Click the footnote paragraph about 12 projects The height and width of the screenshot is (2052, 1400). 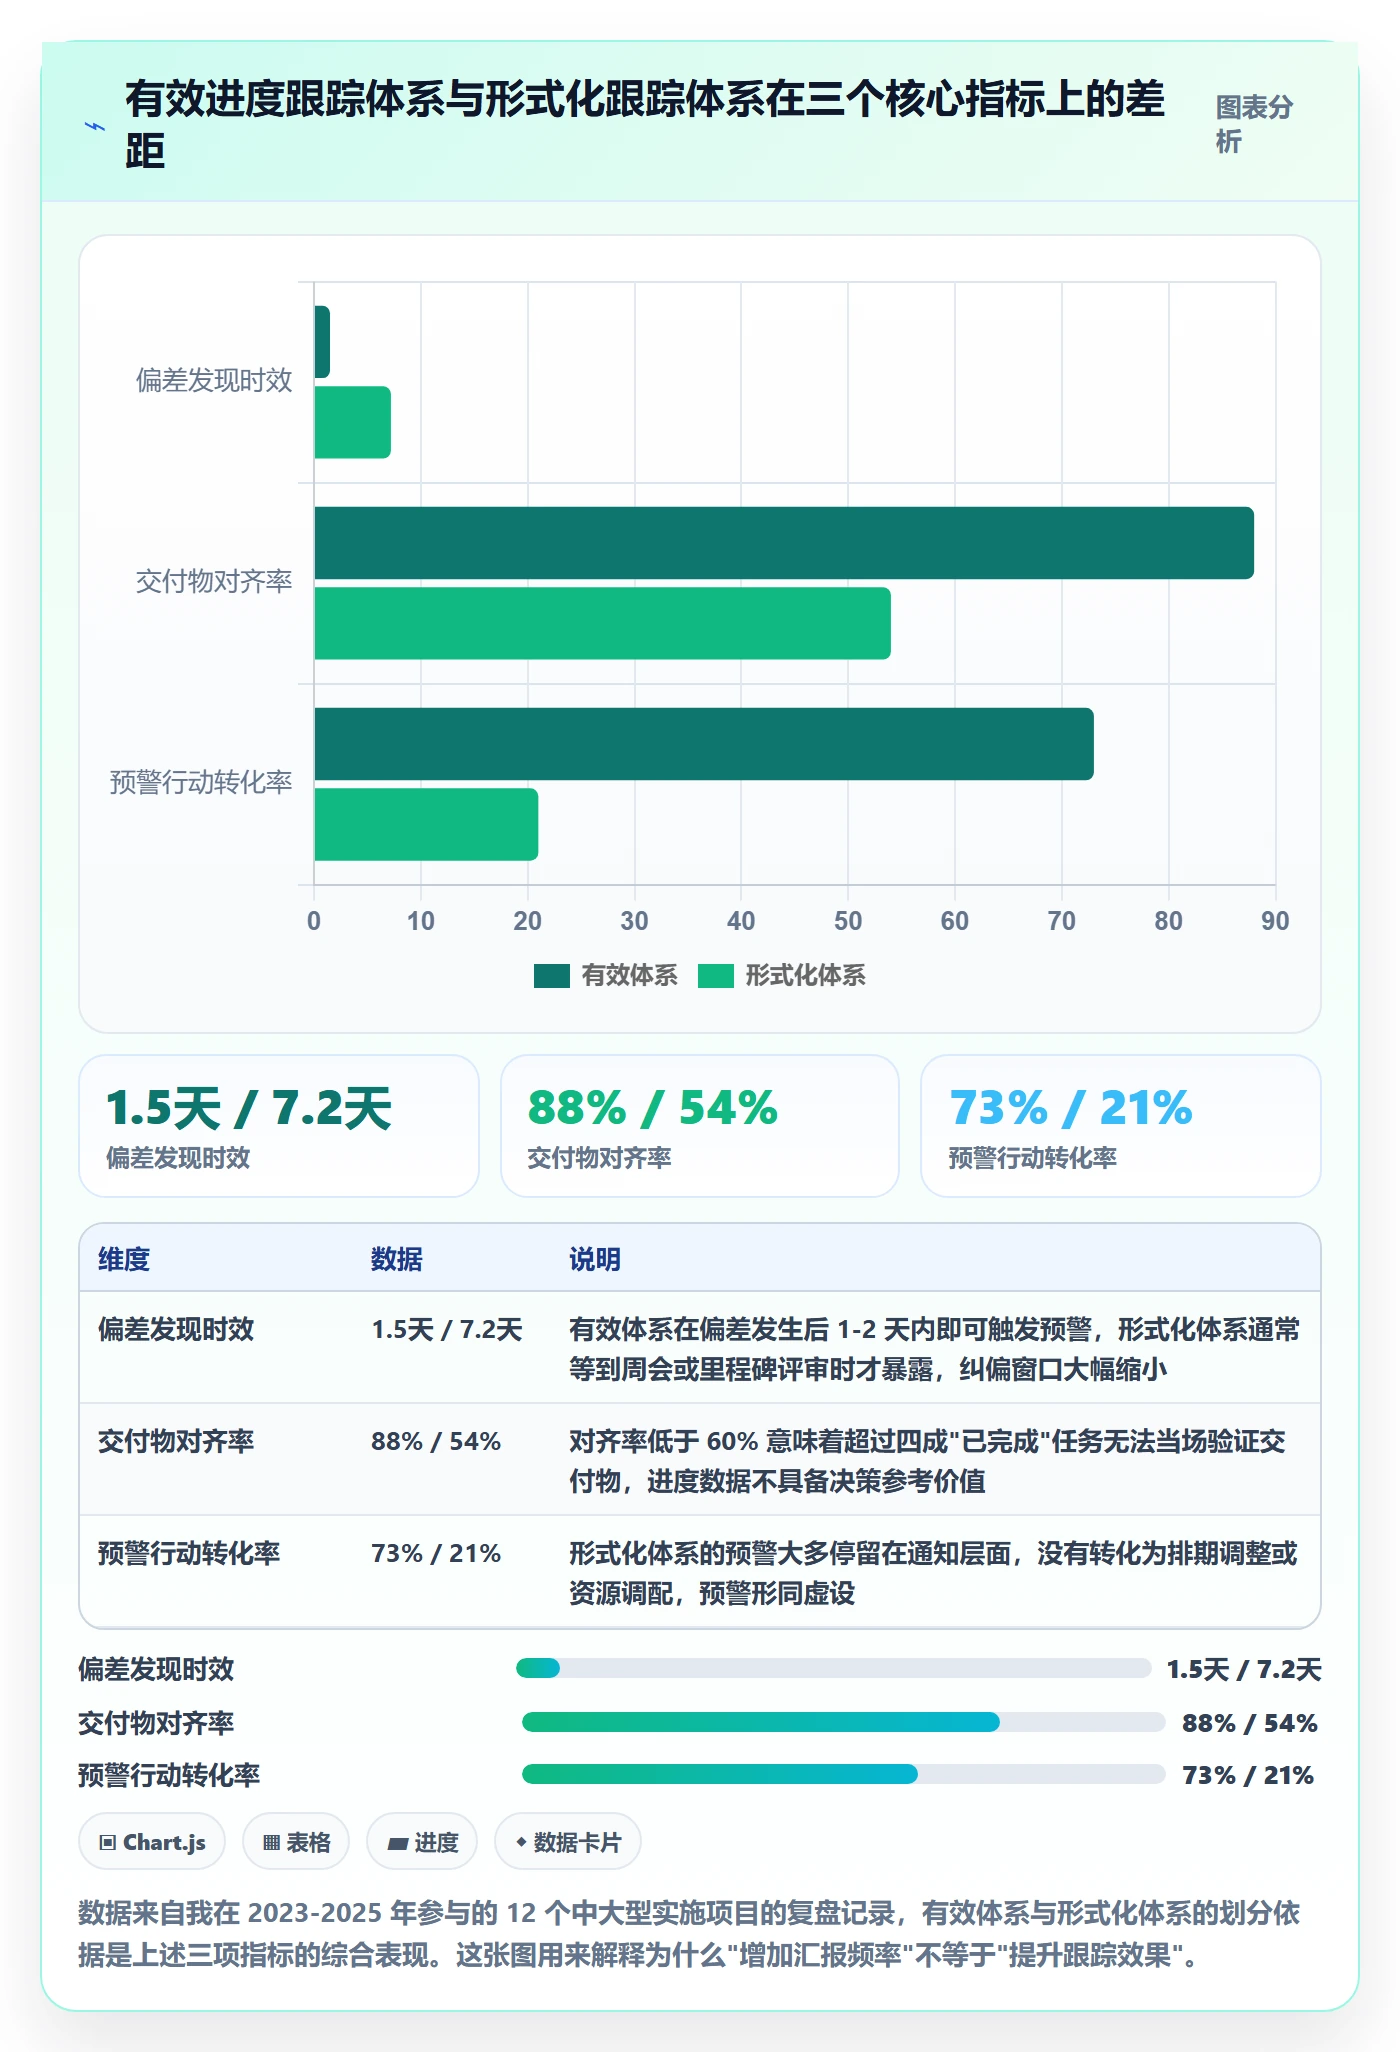[689, 1933]
